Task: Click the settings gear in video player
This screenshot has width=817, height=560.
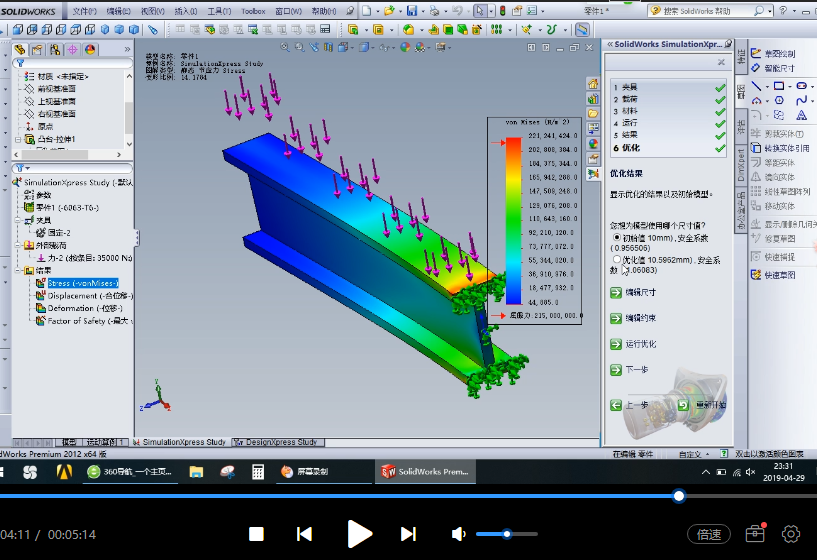Action: [791, 534]
